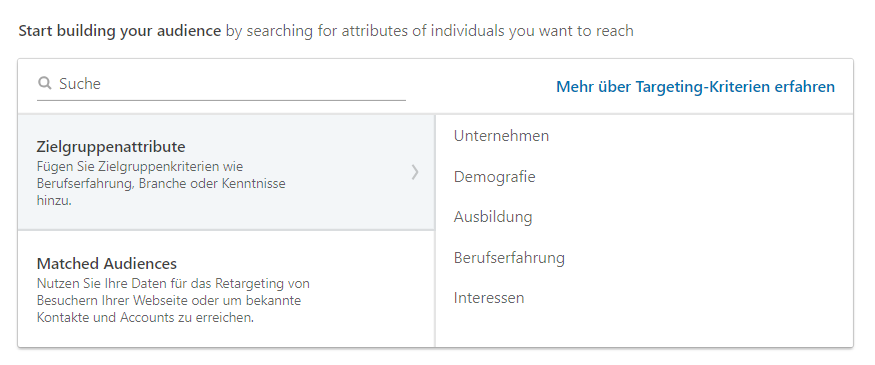Screen dimensions: 875x365
Task: Open the Demografie category
Action: [x=494, y=176]
